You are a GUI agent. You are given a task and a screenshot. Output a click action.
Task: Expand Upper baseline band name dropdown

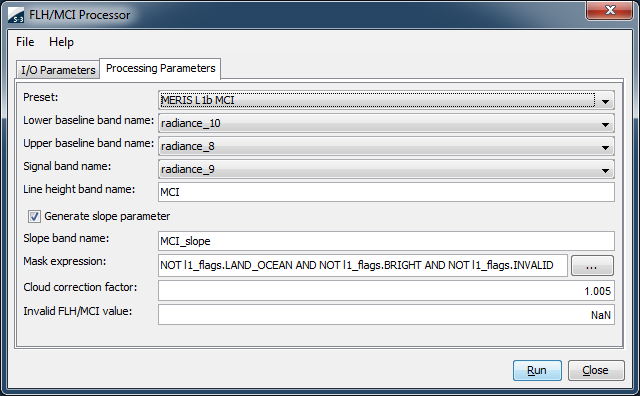coord(605,147)
